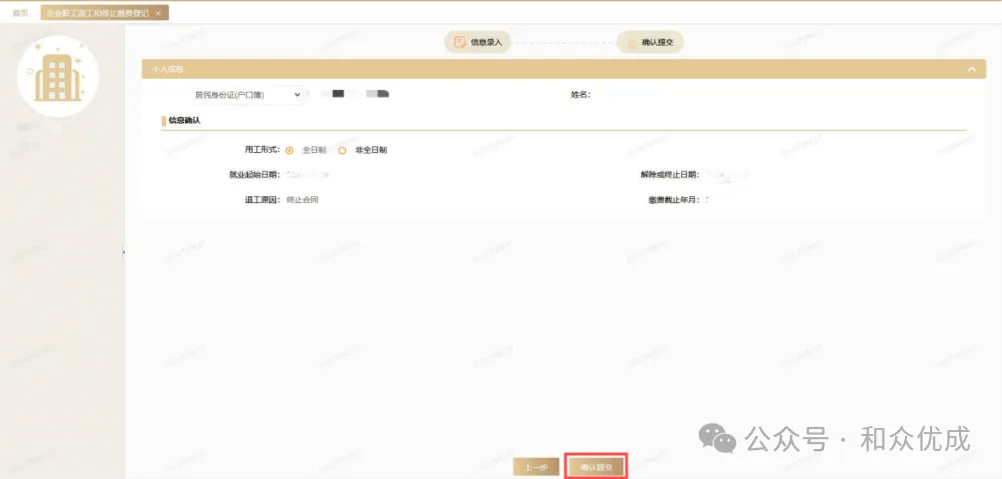Toggle the sidebar collapse handle
The height and width of the screenshot is (479, 1002).
(123, 252)
